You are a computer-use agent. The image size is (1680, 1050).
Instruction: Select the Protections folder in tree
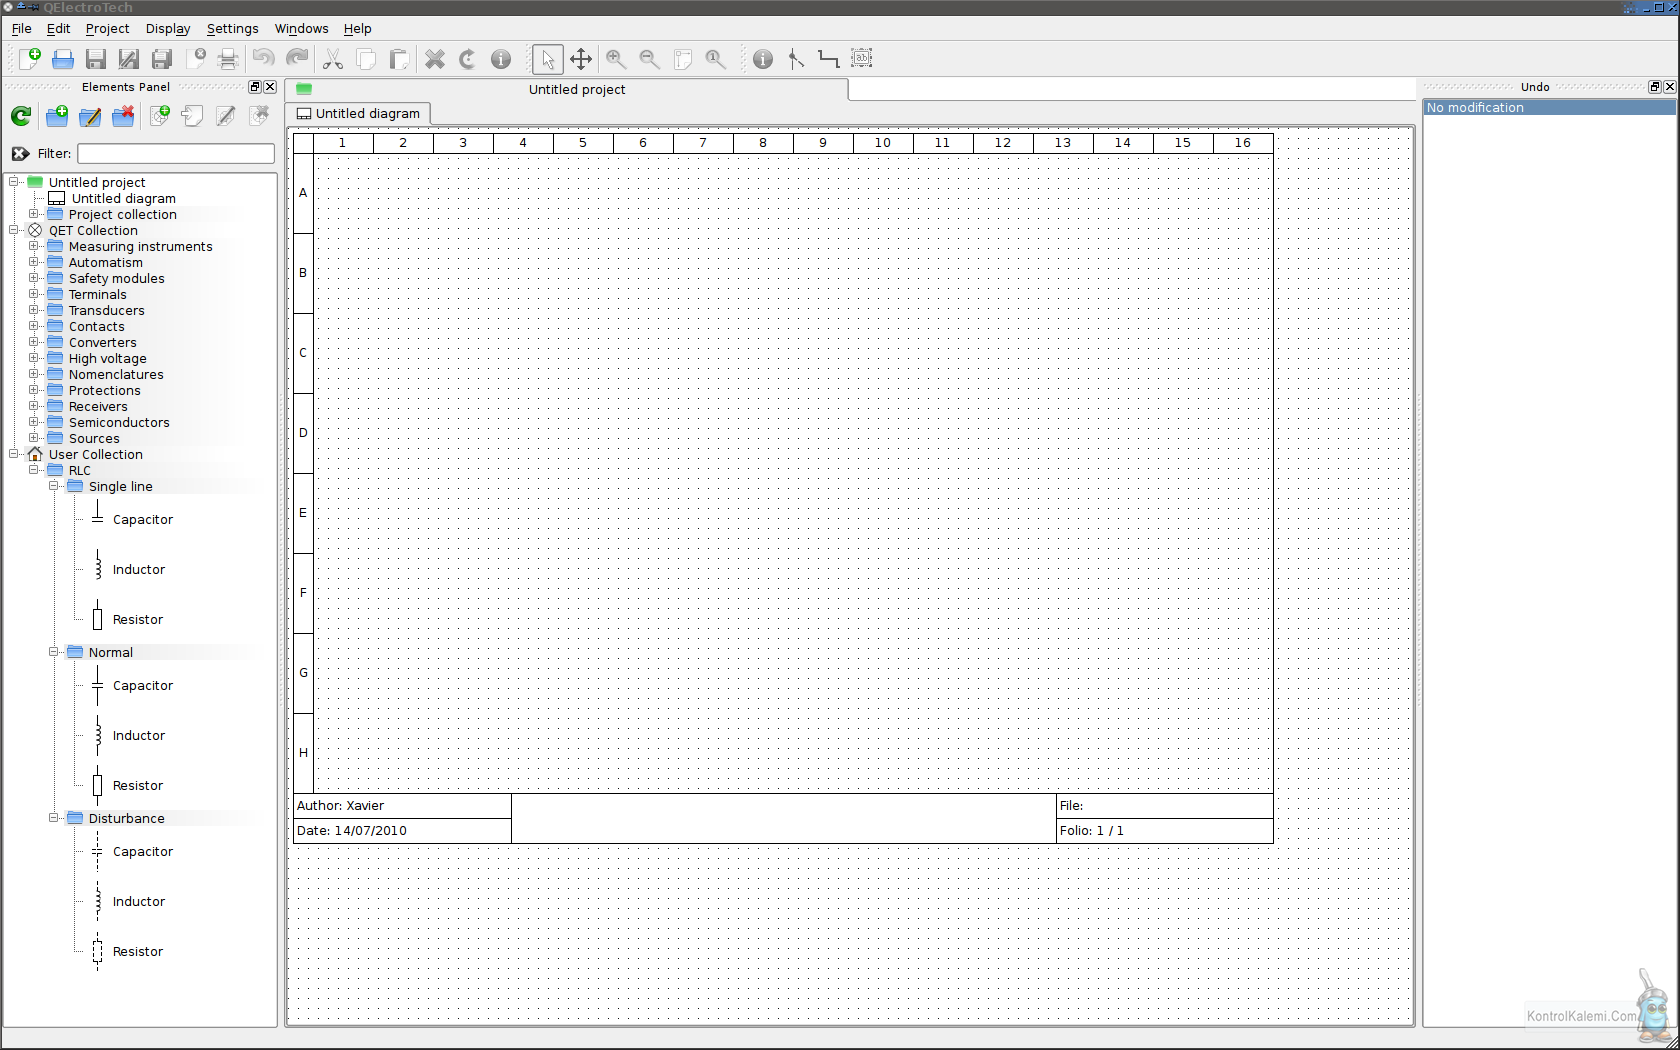click(104, 390)
